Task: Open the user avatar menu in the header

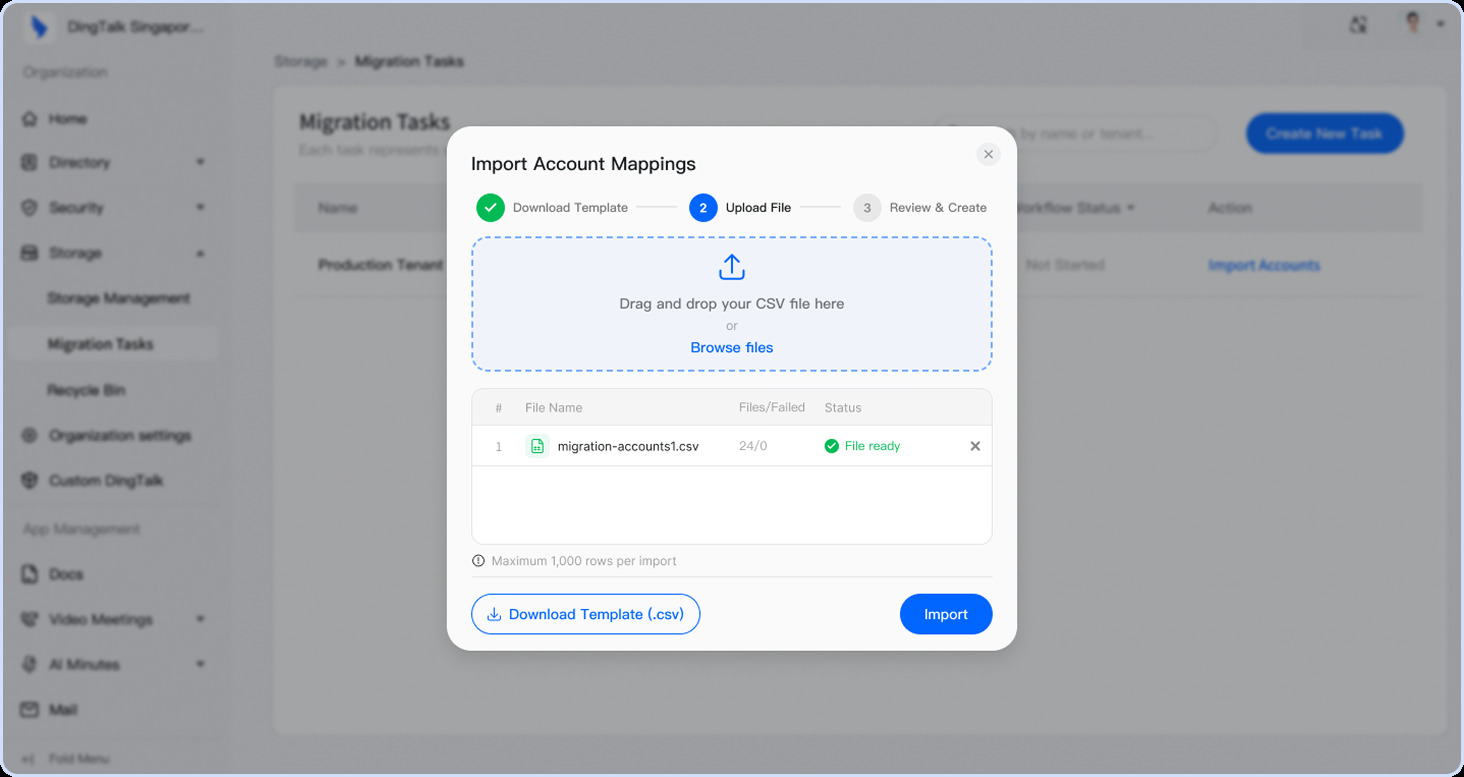Action: (1423, 24)
